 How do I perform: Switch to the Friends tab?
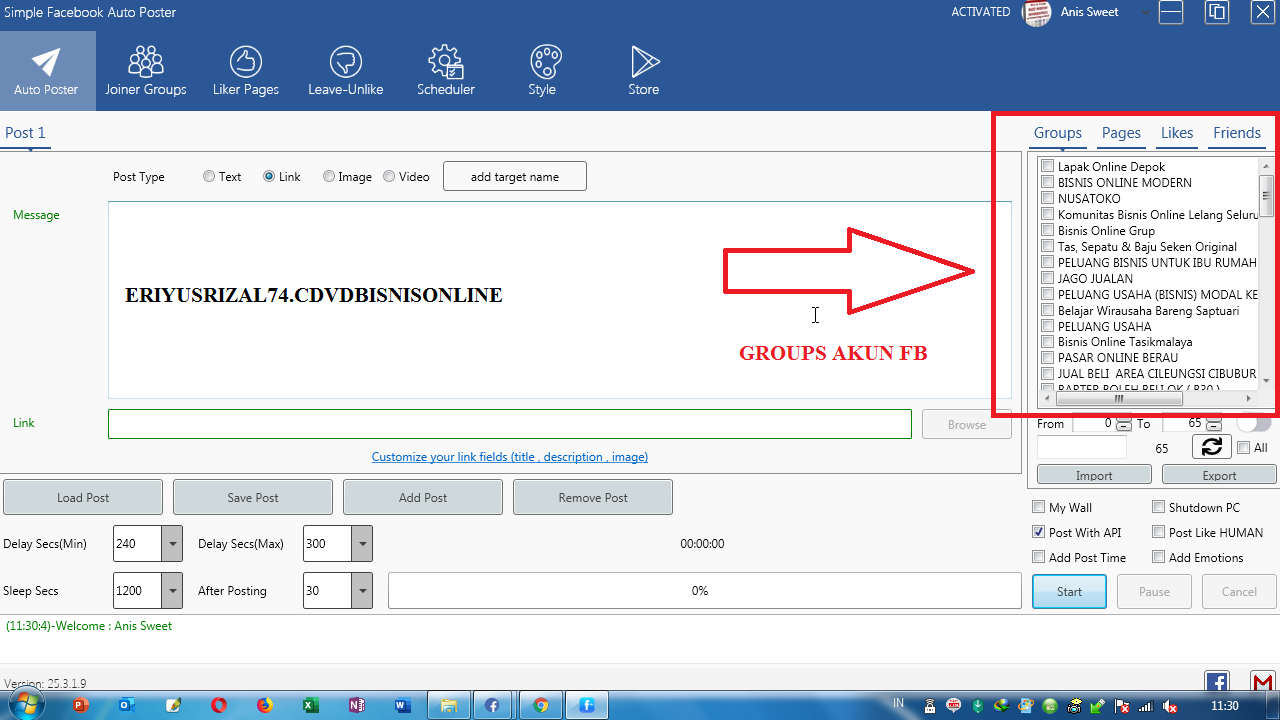[1237, 133]
